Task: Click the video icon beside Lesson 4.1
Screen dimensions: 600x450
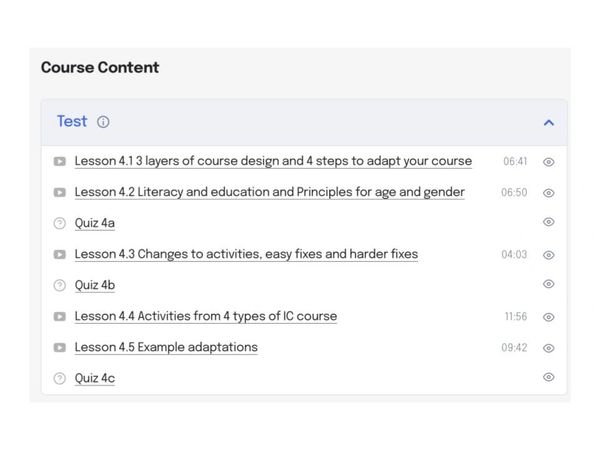Action: pos(60,161)
